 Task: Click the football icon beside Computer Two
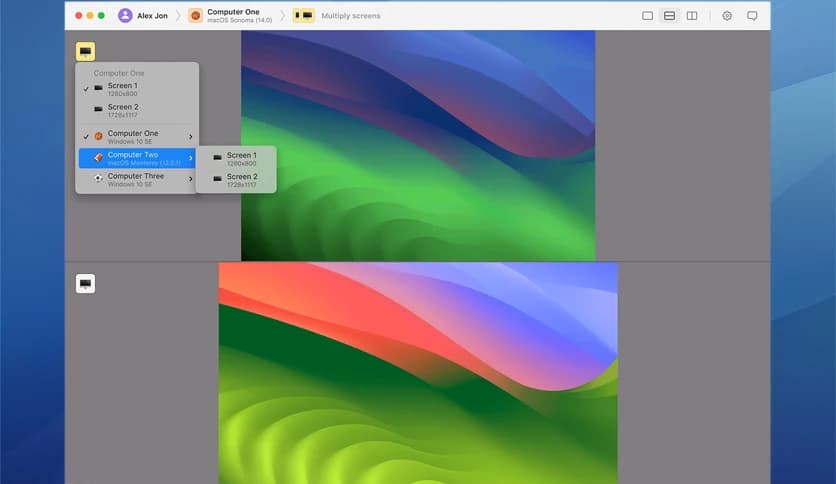coord(99,158)
